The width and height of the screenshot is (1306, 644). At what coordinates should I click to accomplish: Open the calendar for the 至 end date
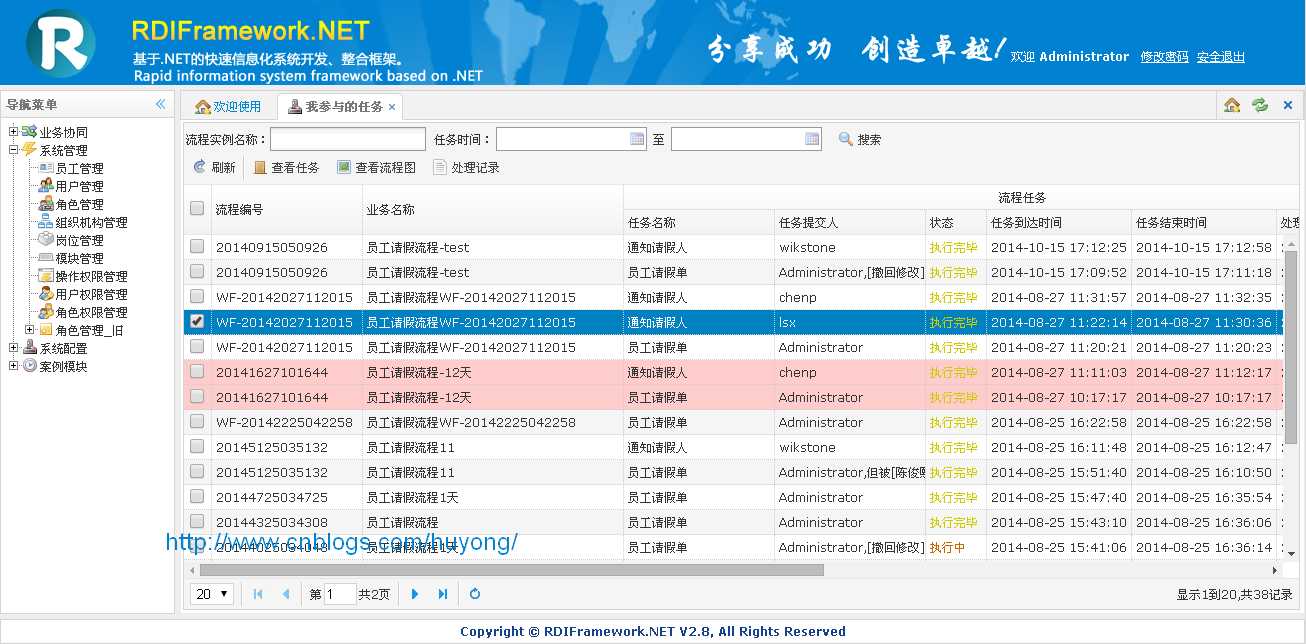point(812,139)
